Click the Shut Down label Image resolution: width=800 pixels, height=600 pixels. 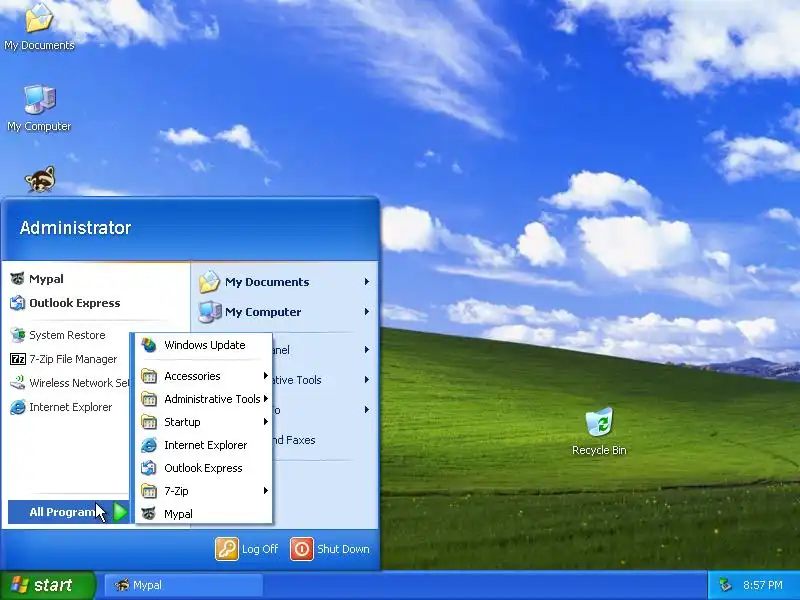click(x=343, y=549)
